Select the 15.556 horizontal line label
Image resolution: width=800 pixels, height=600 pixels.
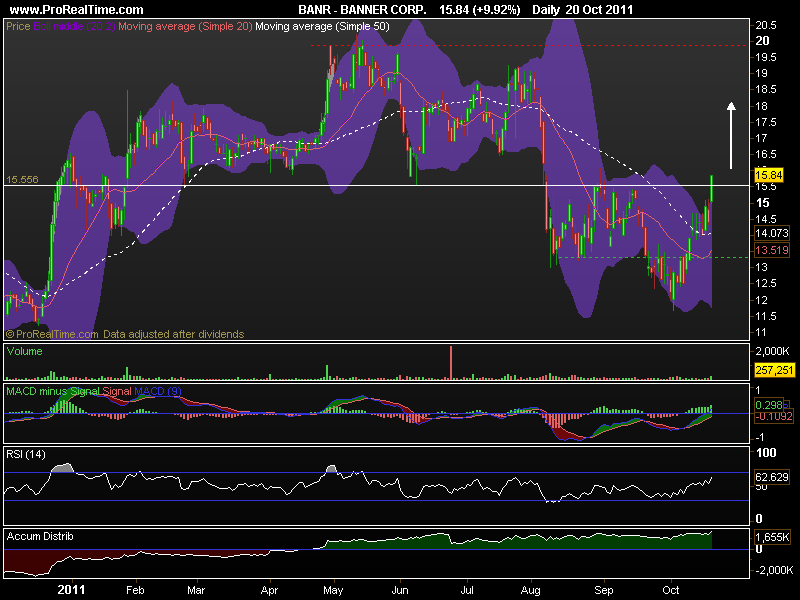(22, 180)
